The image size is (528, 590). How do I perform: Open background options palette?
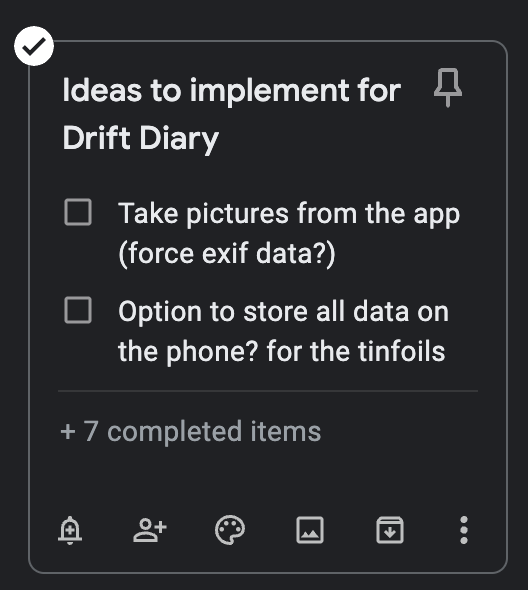230,530
